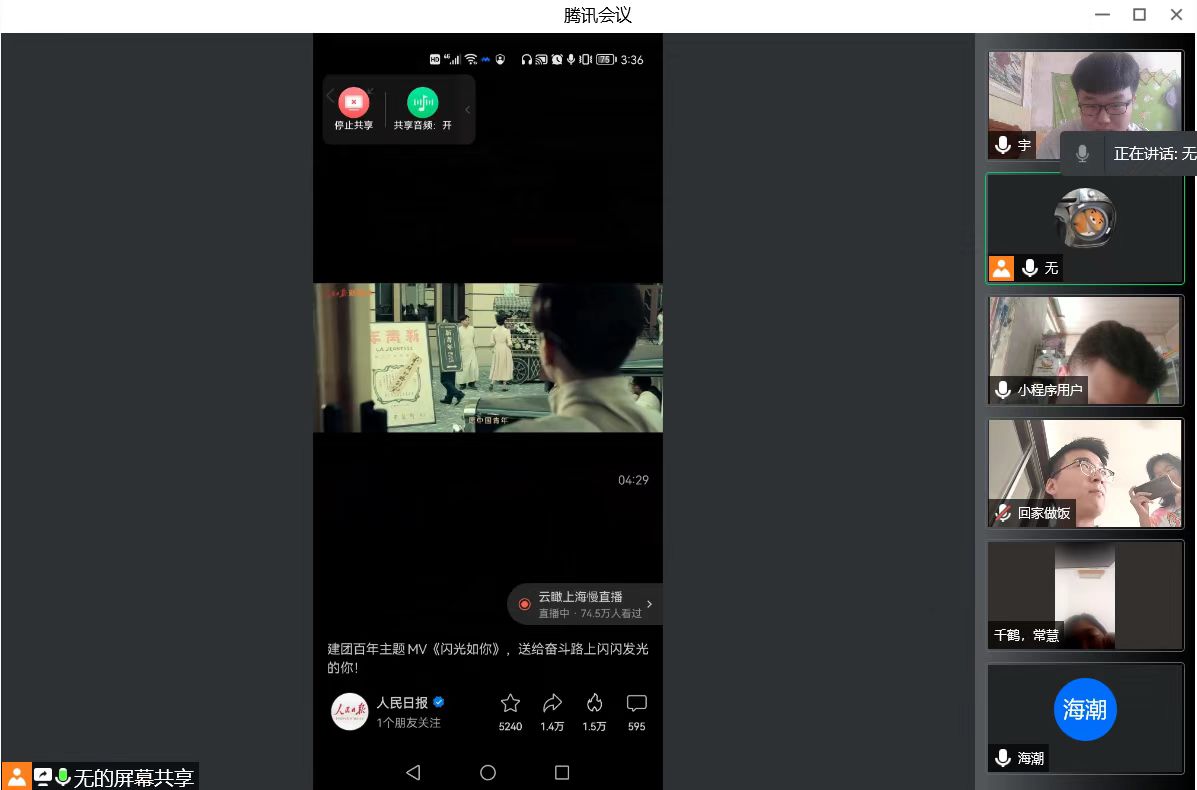The width and height of the screenshot is (1197, 790).
Task: Toggle microphone icon on 宇's video tile
Action: (1003, 146)
